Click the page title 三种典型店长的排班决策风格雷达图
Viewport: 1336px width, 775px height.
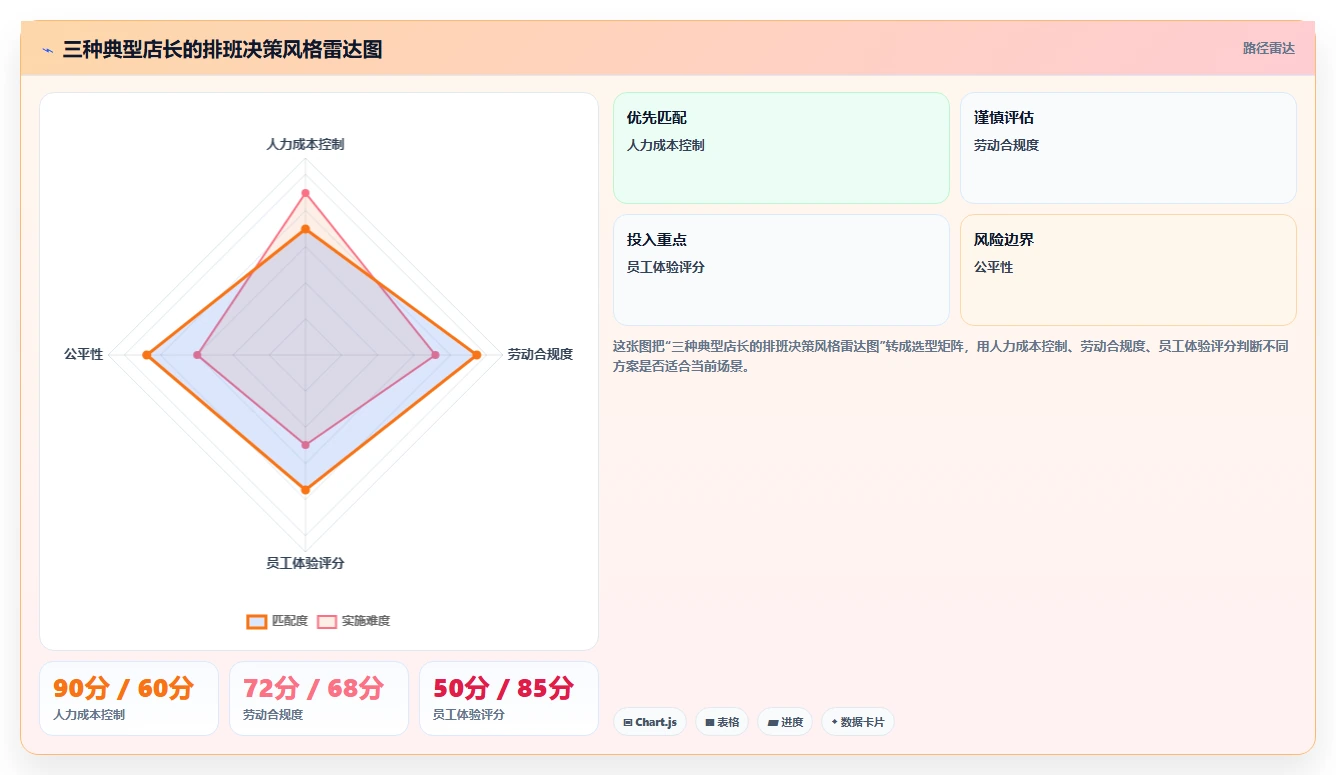point(222,49)
